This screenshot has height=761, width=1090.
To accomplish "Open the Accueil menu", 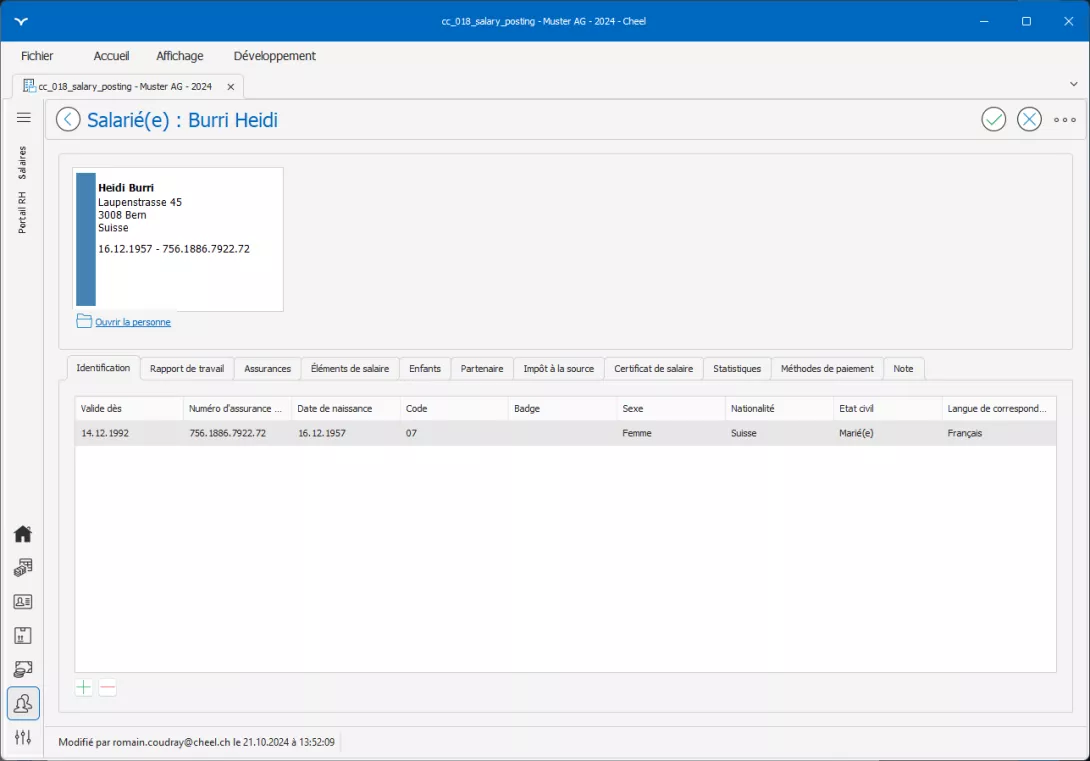I will point(111,56).
